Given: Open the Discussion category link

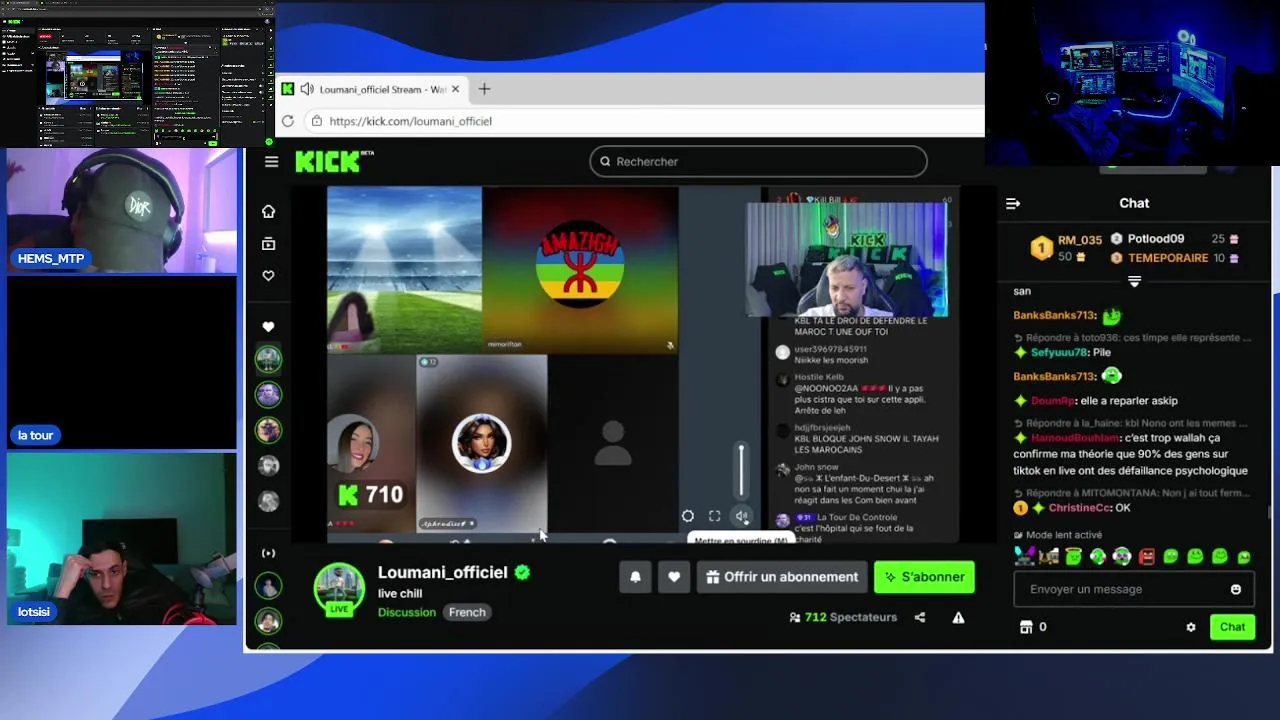Looking at the screenshot, I should pos(406,612).
